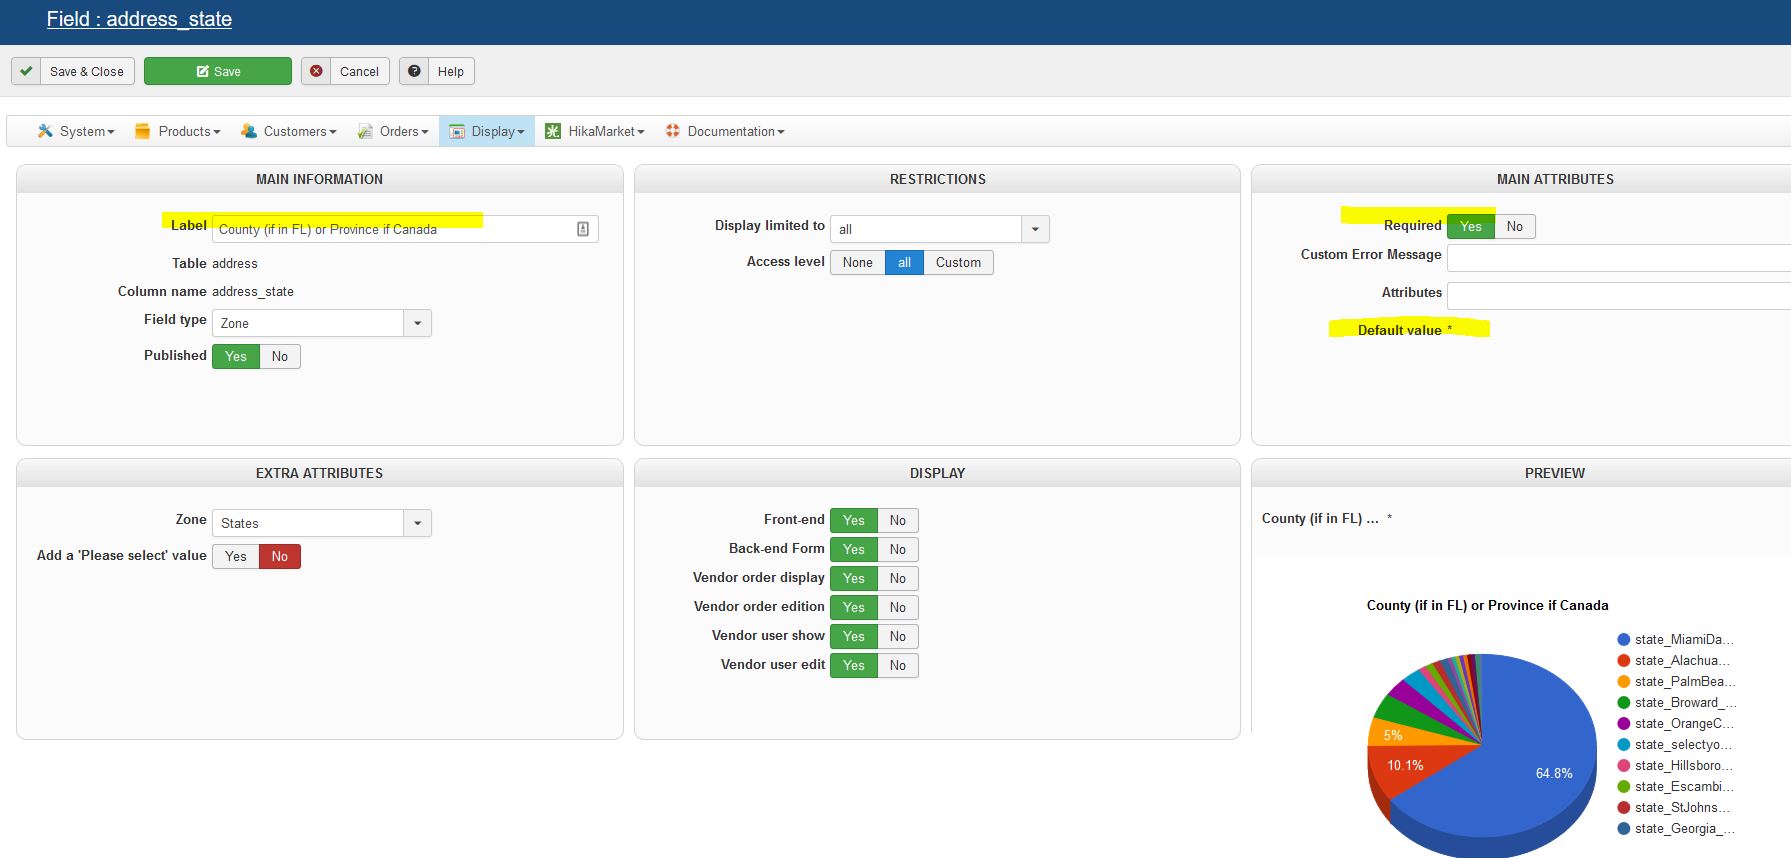Click the state_Georgia legend entry
Viewport: 1791px width, 858px height.
click(1677, 829)
